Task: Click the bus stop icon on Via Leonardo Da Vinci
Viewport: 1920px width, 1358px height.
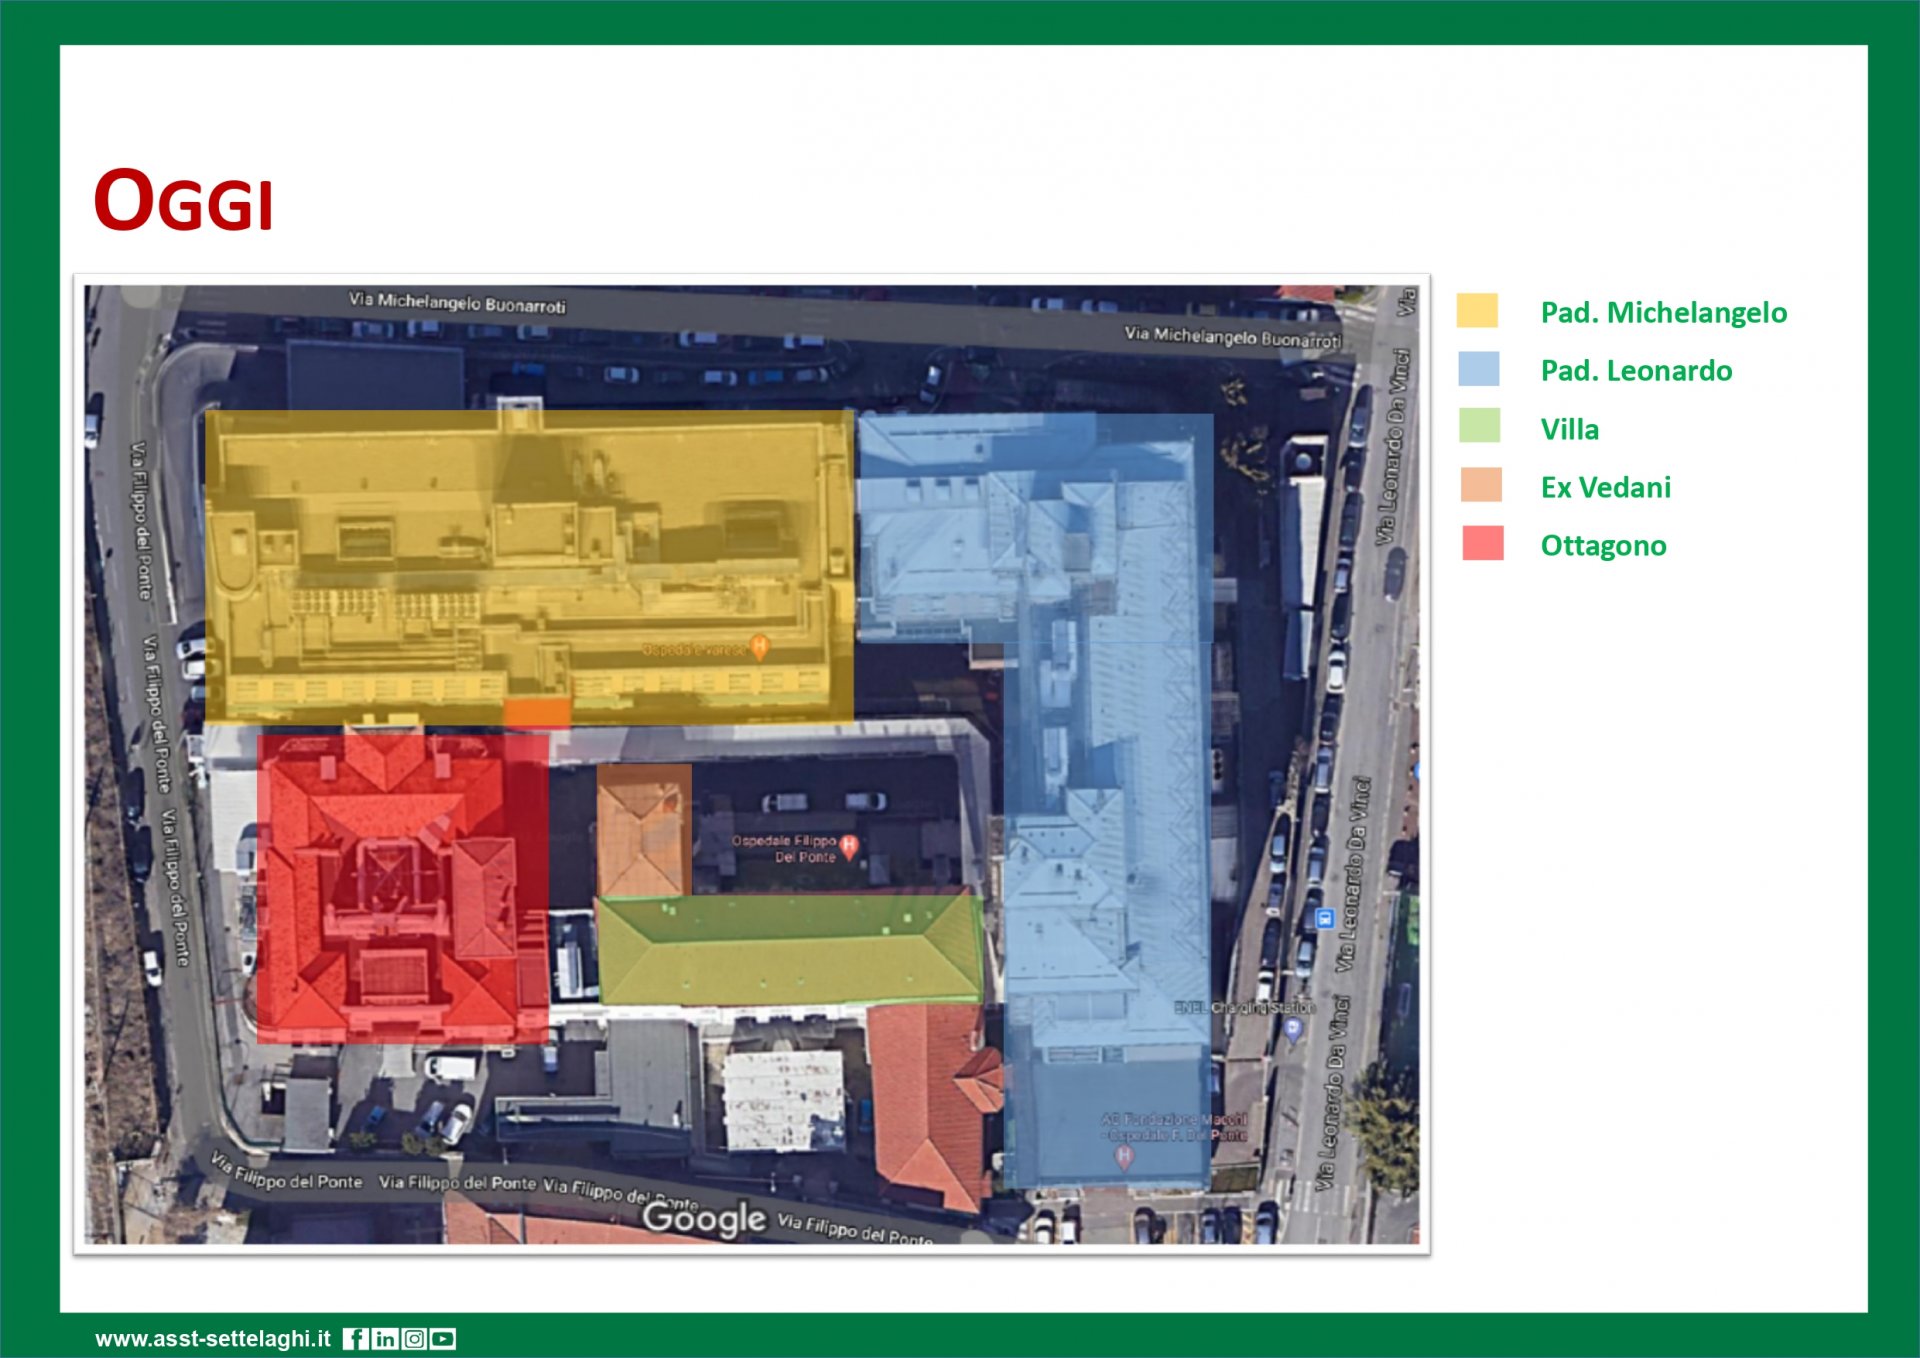Action: [x=1325, y=918]
